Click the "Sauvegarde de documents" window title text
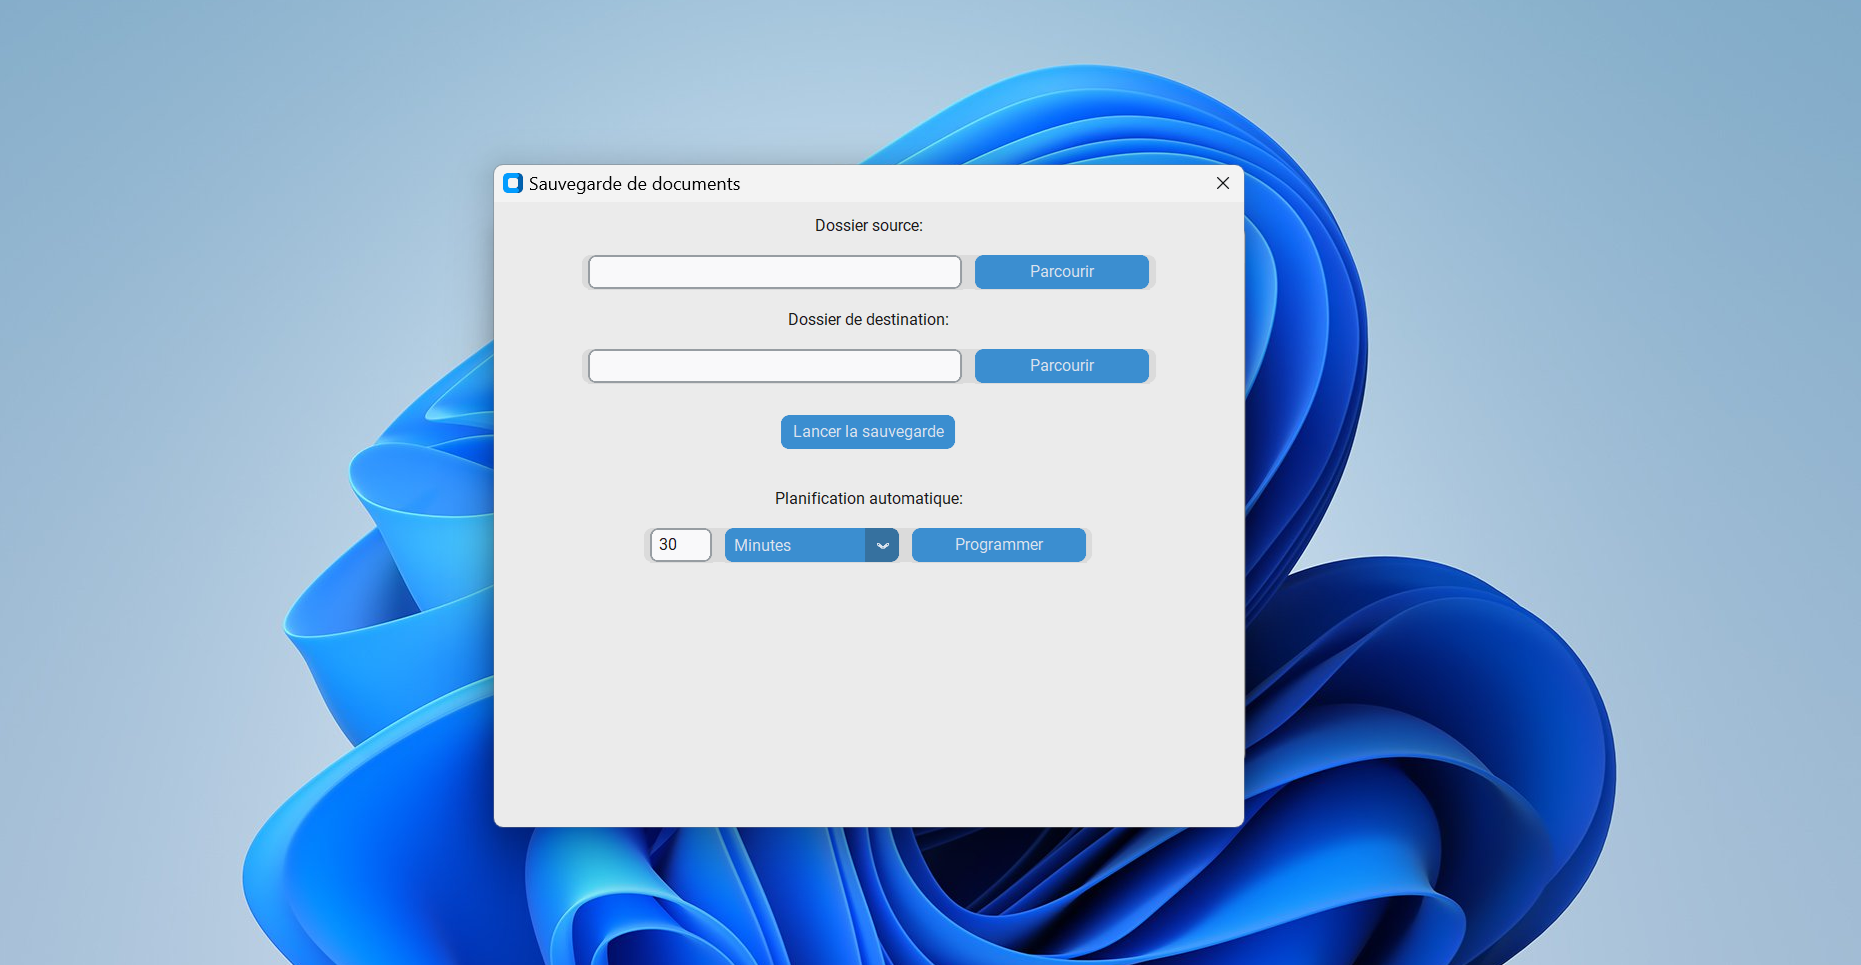The height and width of the screenshot is (965, 1861). click(x=634, y=184)
